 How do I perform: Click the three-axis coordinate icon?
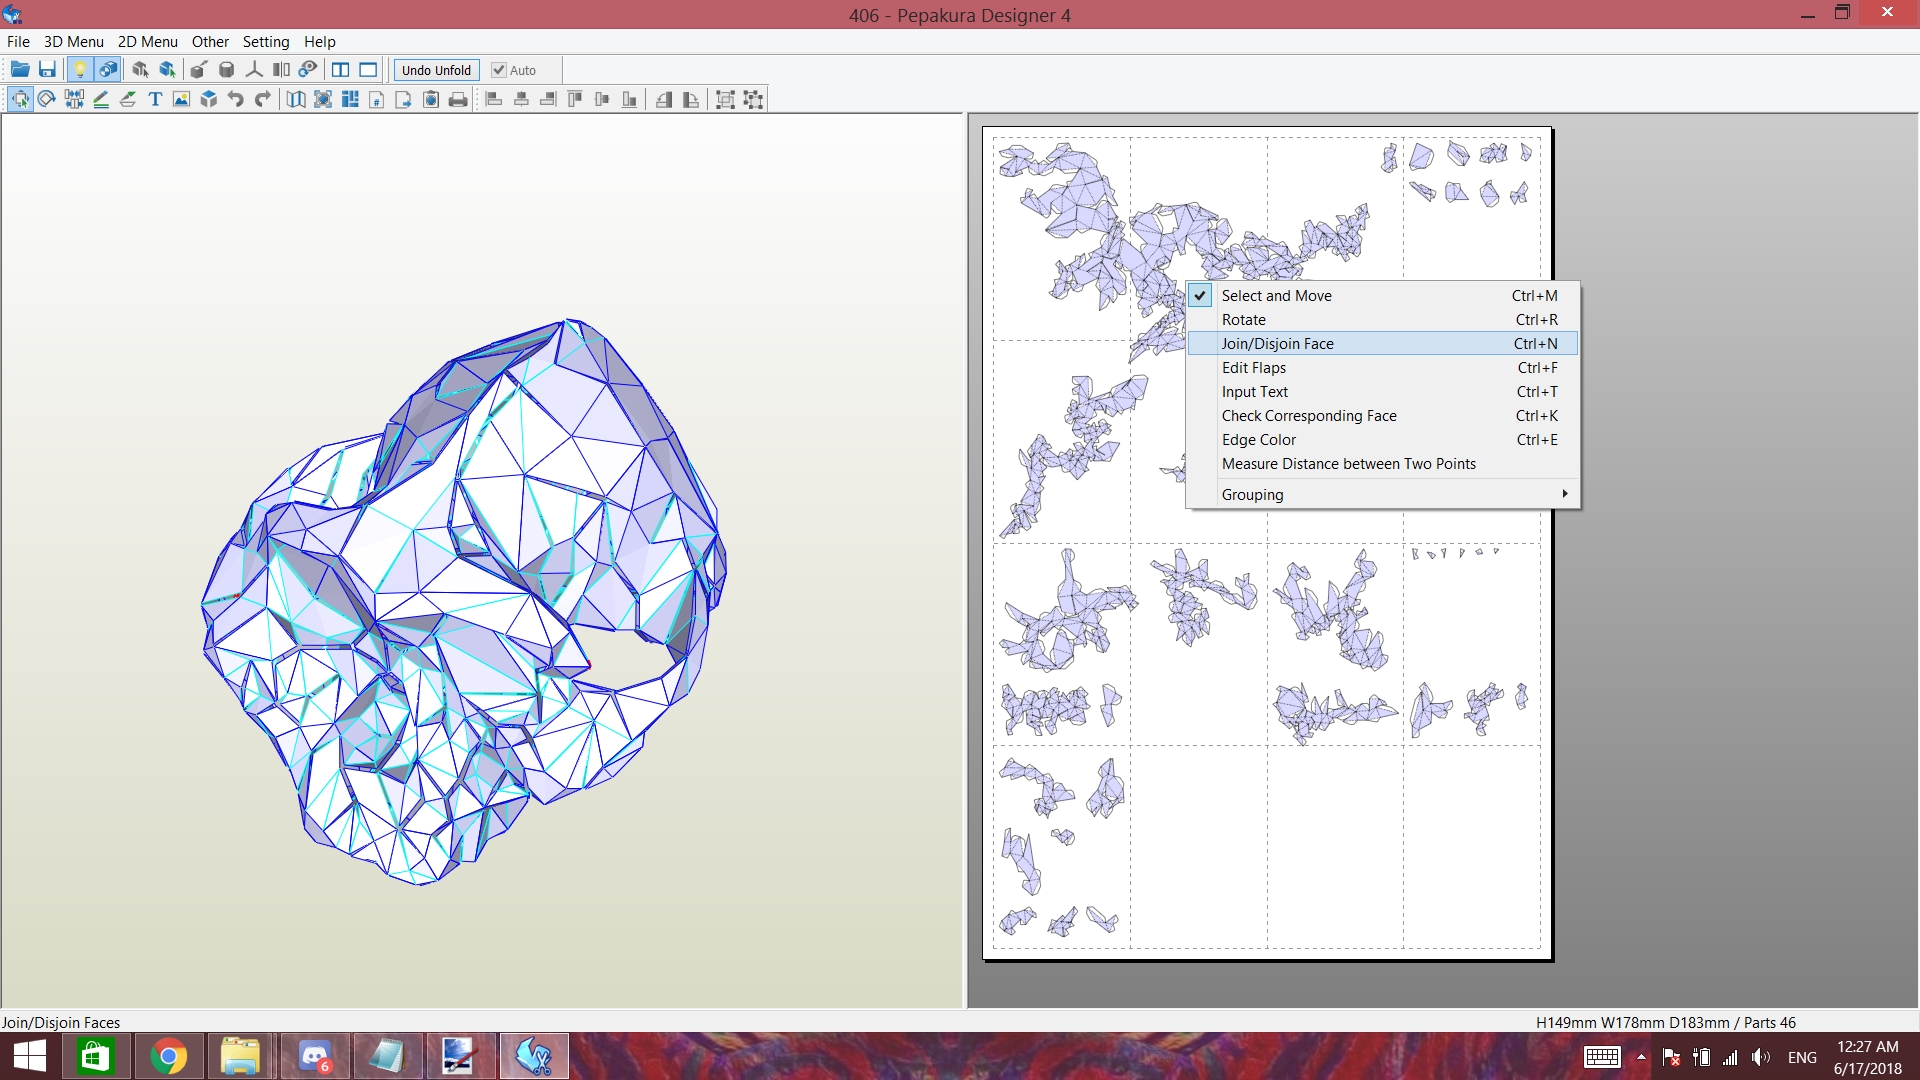click(x=254, y=70)
